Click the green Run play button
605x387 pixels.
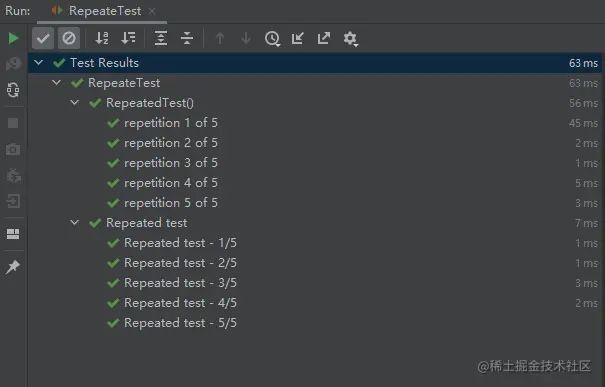point(13,38)
